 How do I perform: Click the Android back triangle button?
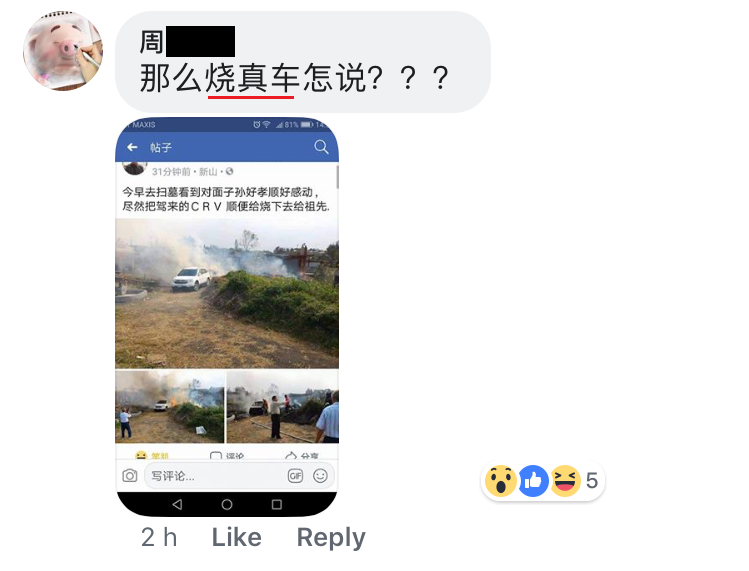pos(177,504)
